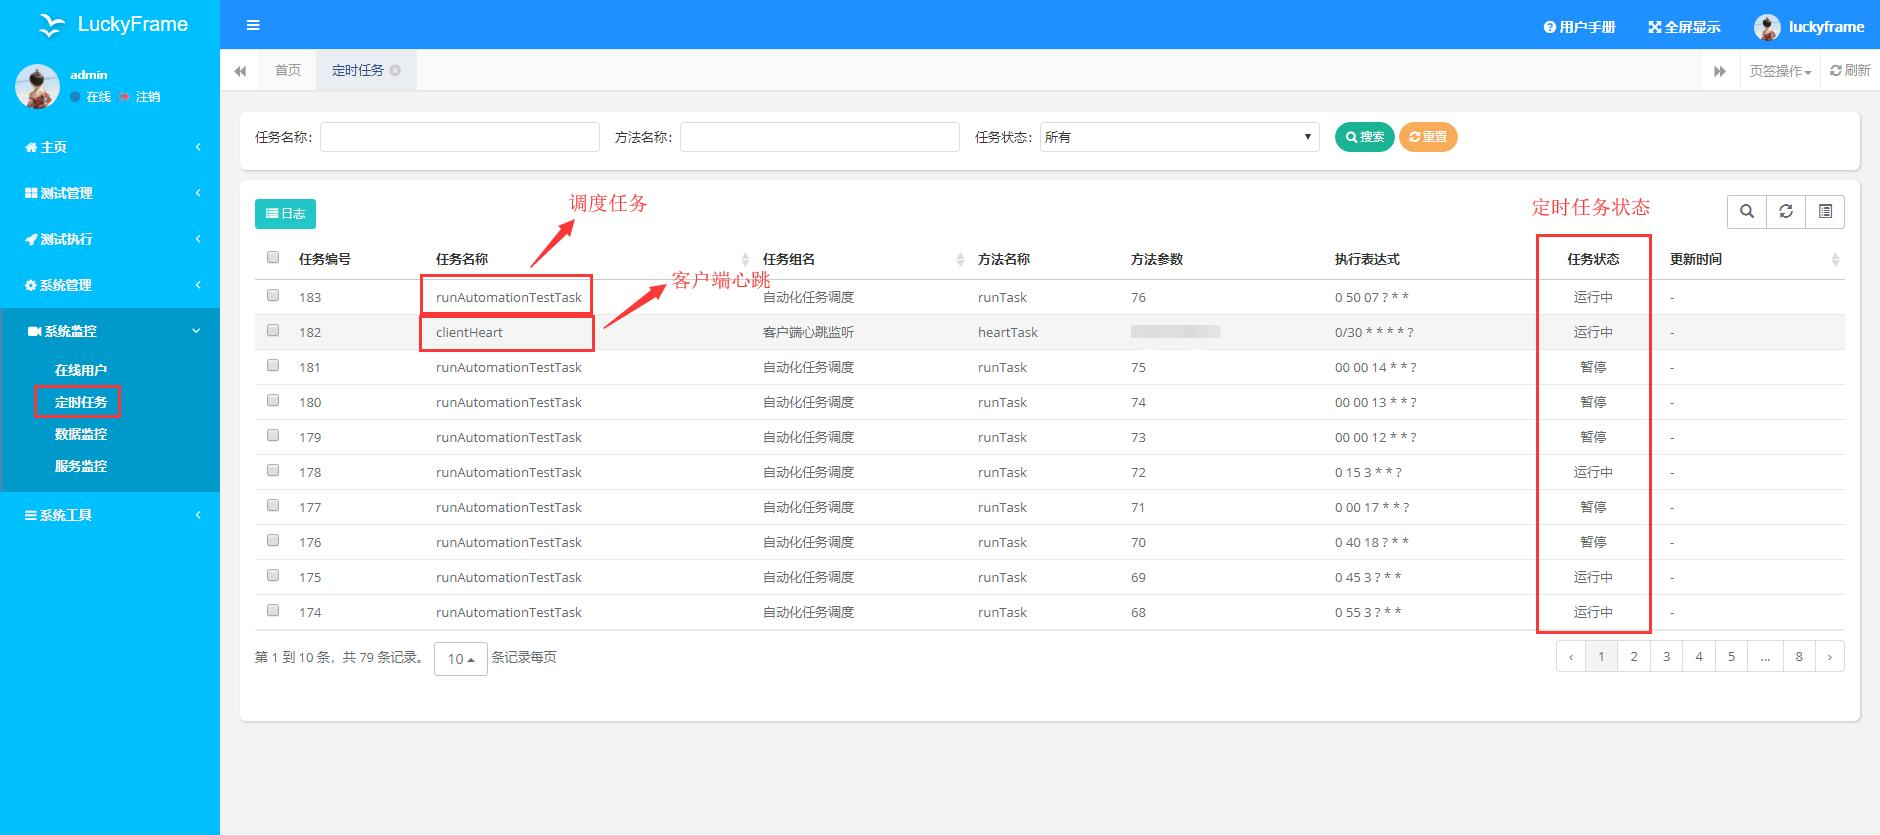Image resolution: width=1880 pixels, height=835 pixels.
Task: Open the 定时任务 submenu item
Action: (x=80, y=402)
